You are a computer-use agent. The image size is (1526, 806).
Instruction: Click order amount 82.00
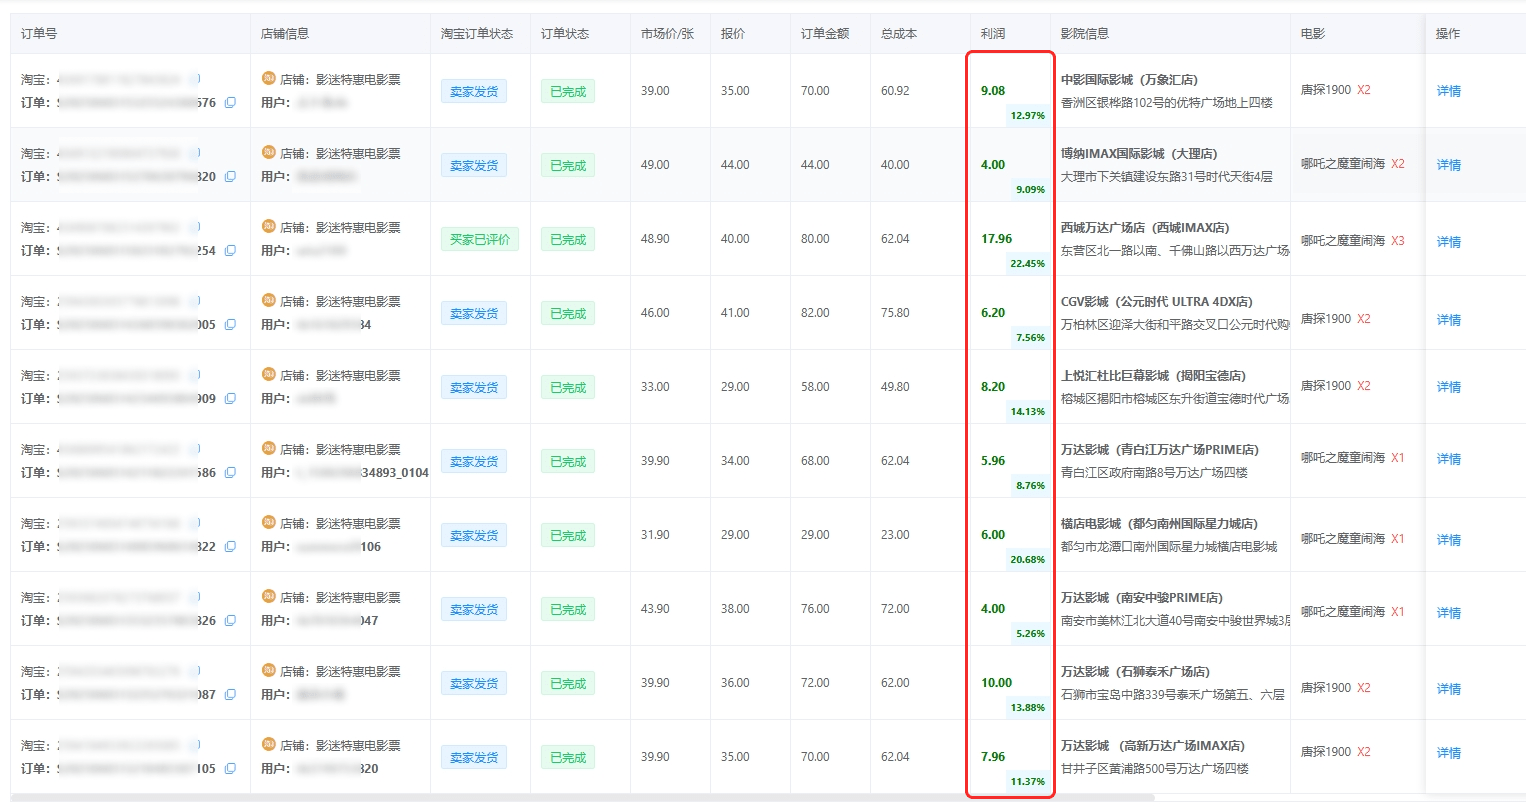point(815,313)
